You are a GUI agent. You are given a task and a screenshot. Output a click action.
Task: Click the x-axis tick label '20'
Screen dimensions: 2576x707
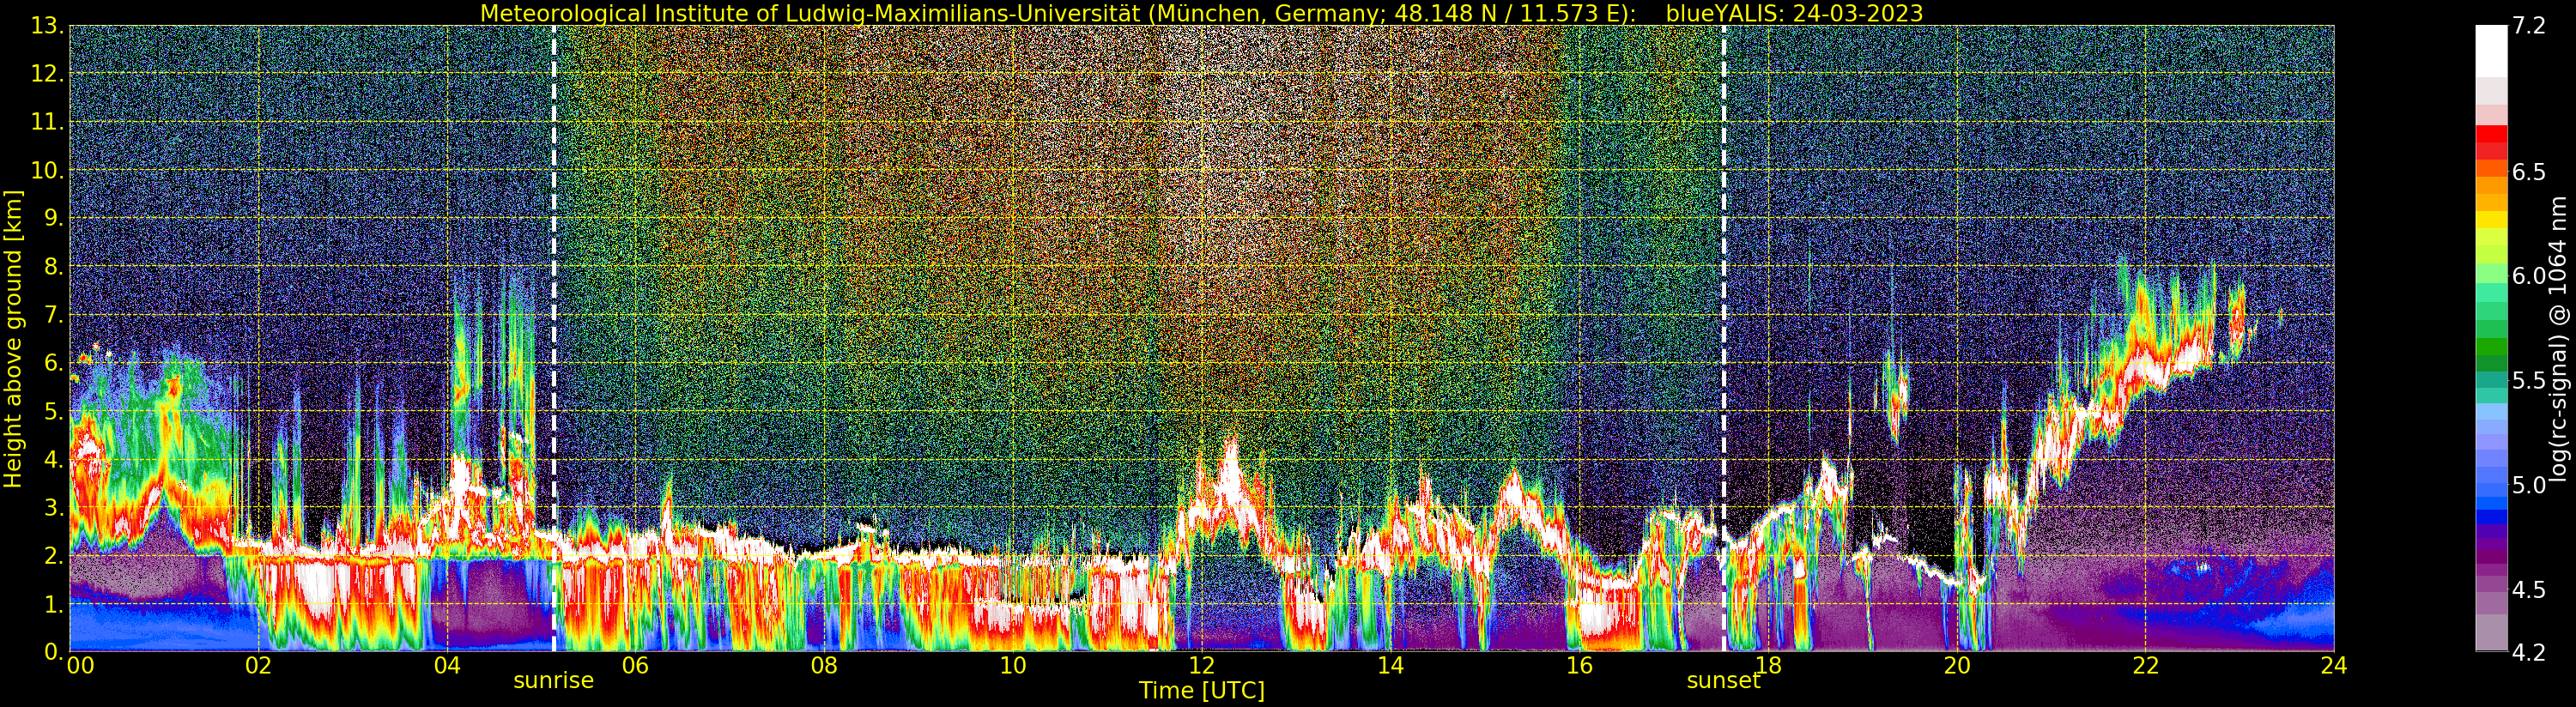coord(1957,665)
